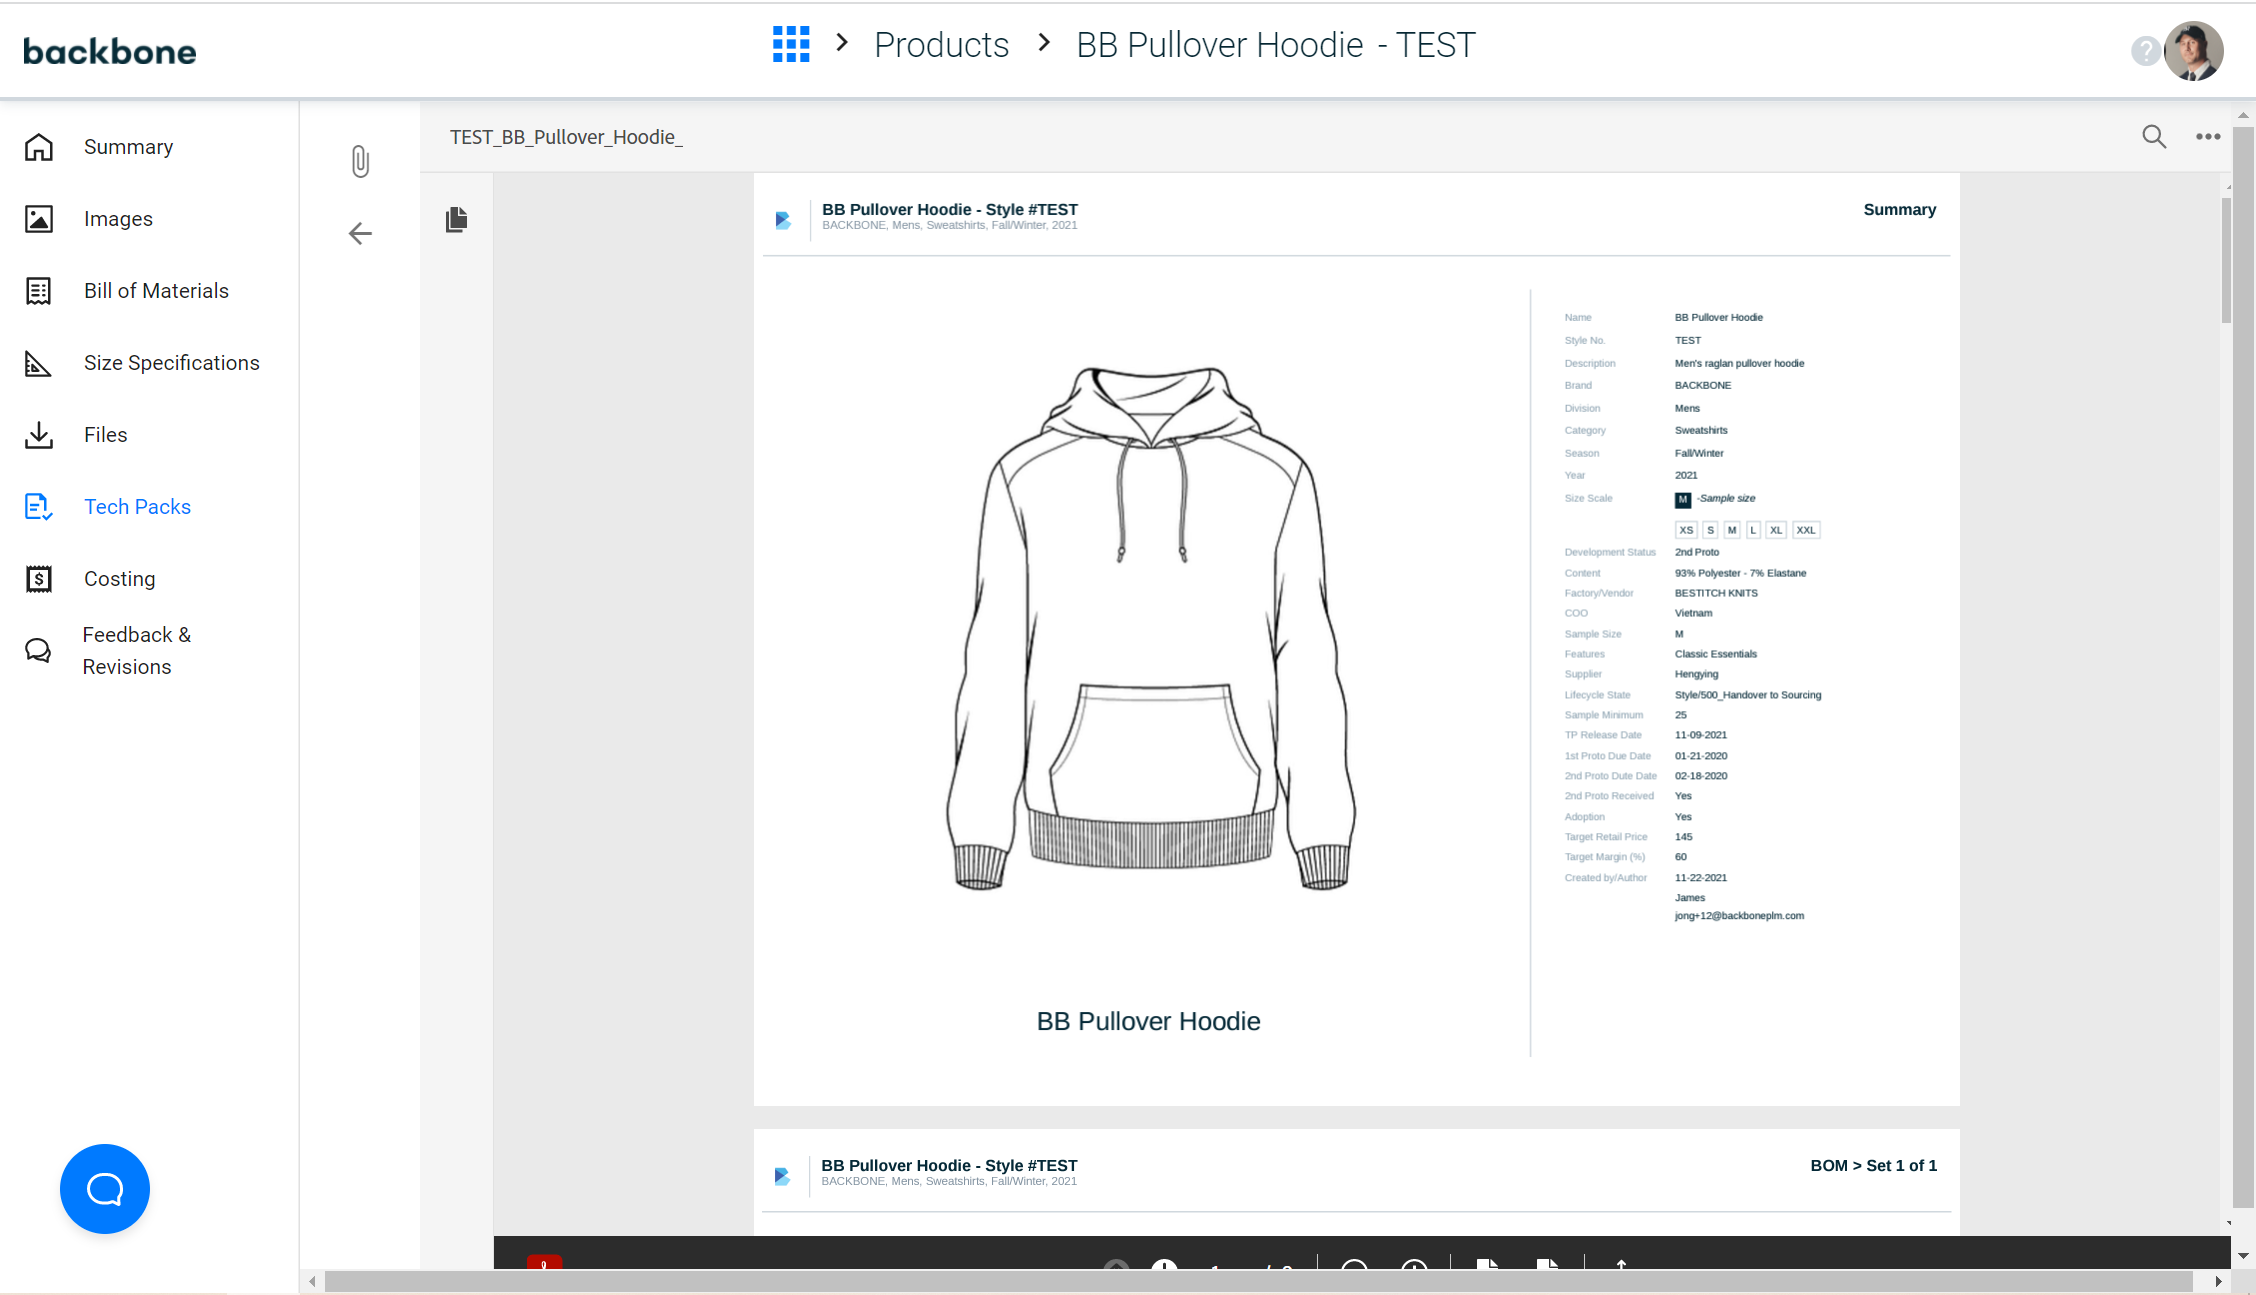Open the chat support widget
This screenshot has width=2256, height=1295.
[104, 1188]
